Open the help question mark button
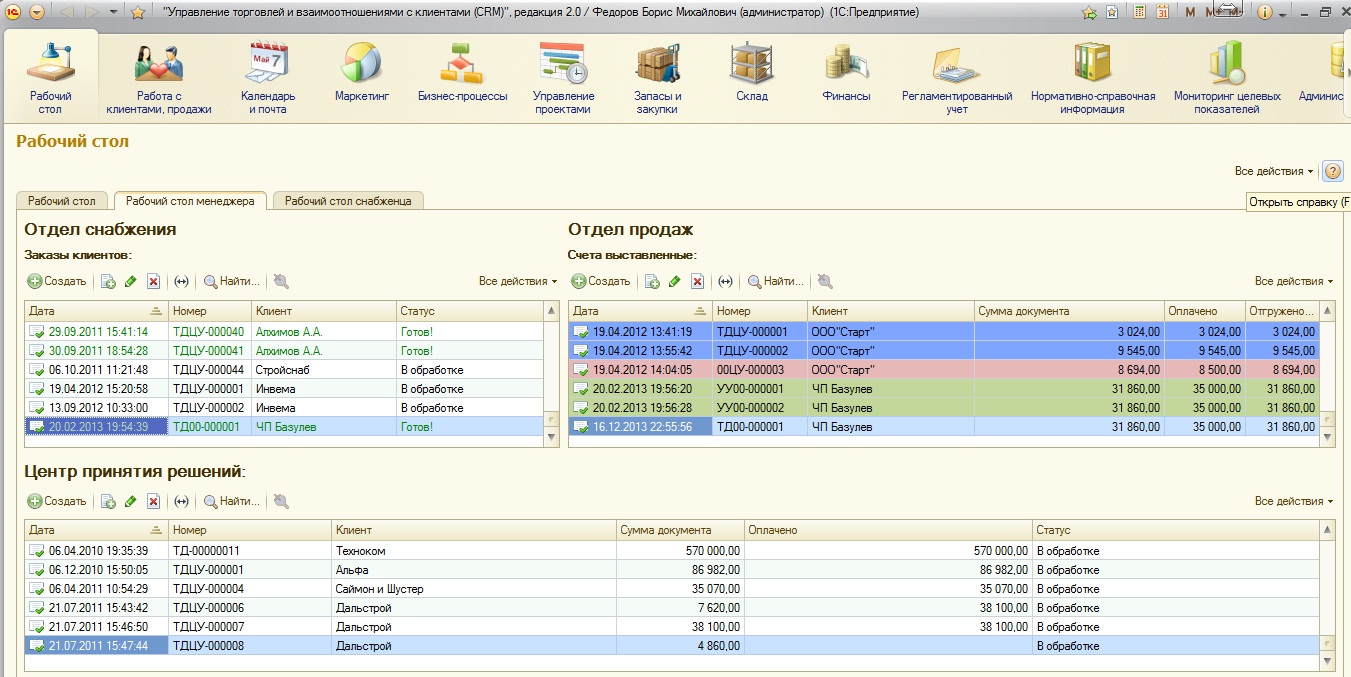Screen dimensions: 1351x677 (1333, 171)
